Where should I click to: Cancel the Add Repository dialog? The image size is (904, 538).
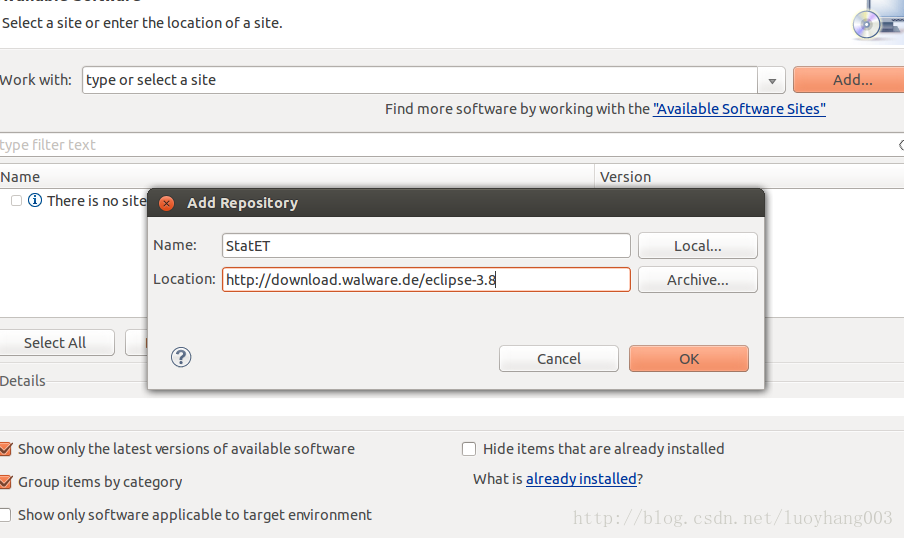(559, 359)
